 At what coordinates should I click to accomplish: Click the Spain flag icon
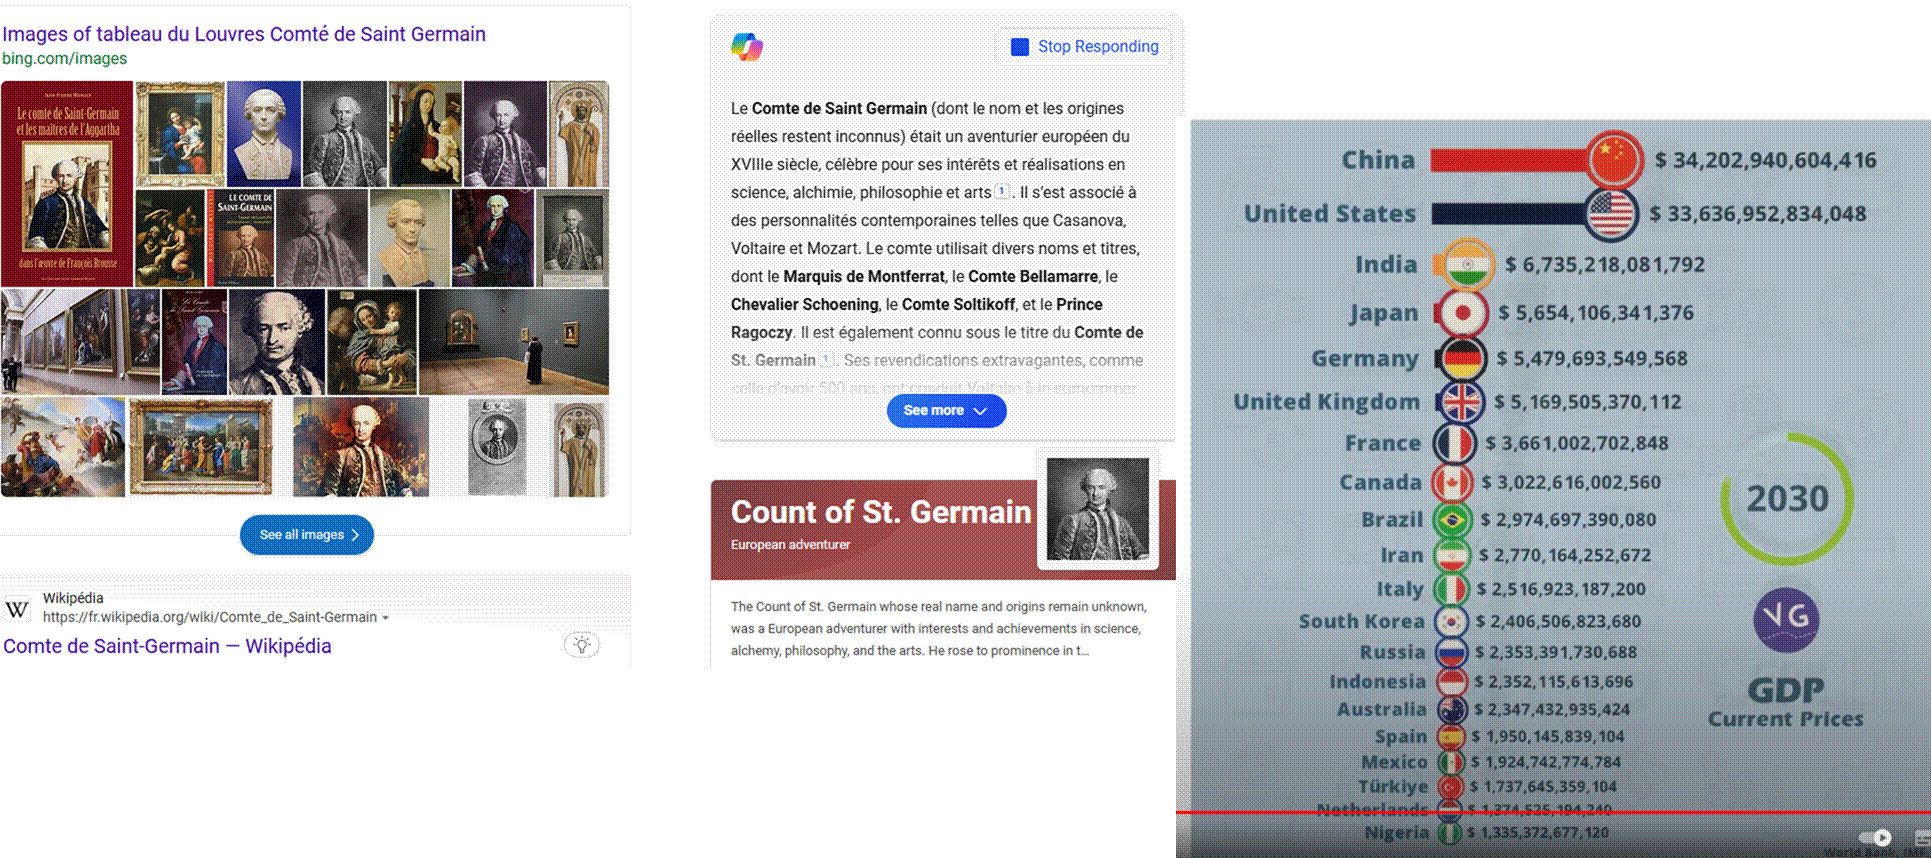[1450, 736]
